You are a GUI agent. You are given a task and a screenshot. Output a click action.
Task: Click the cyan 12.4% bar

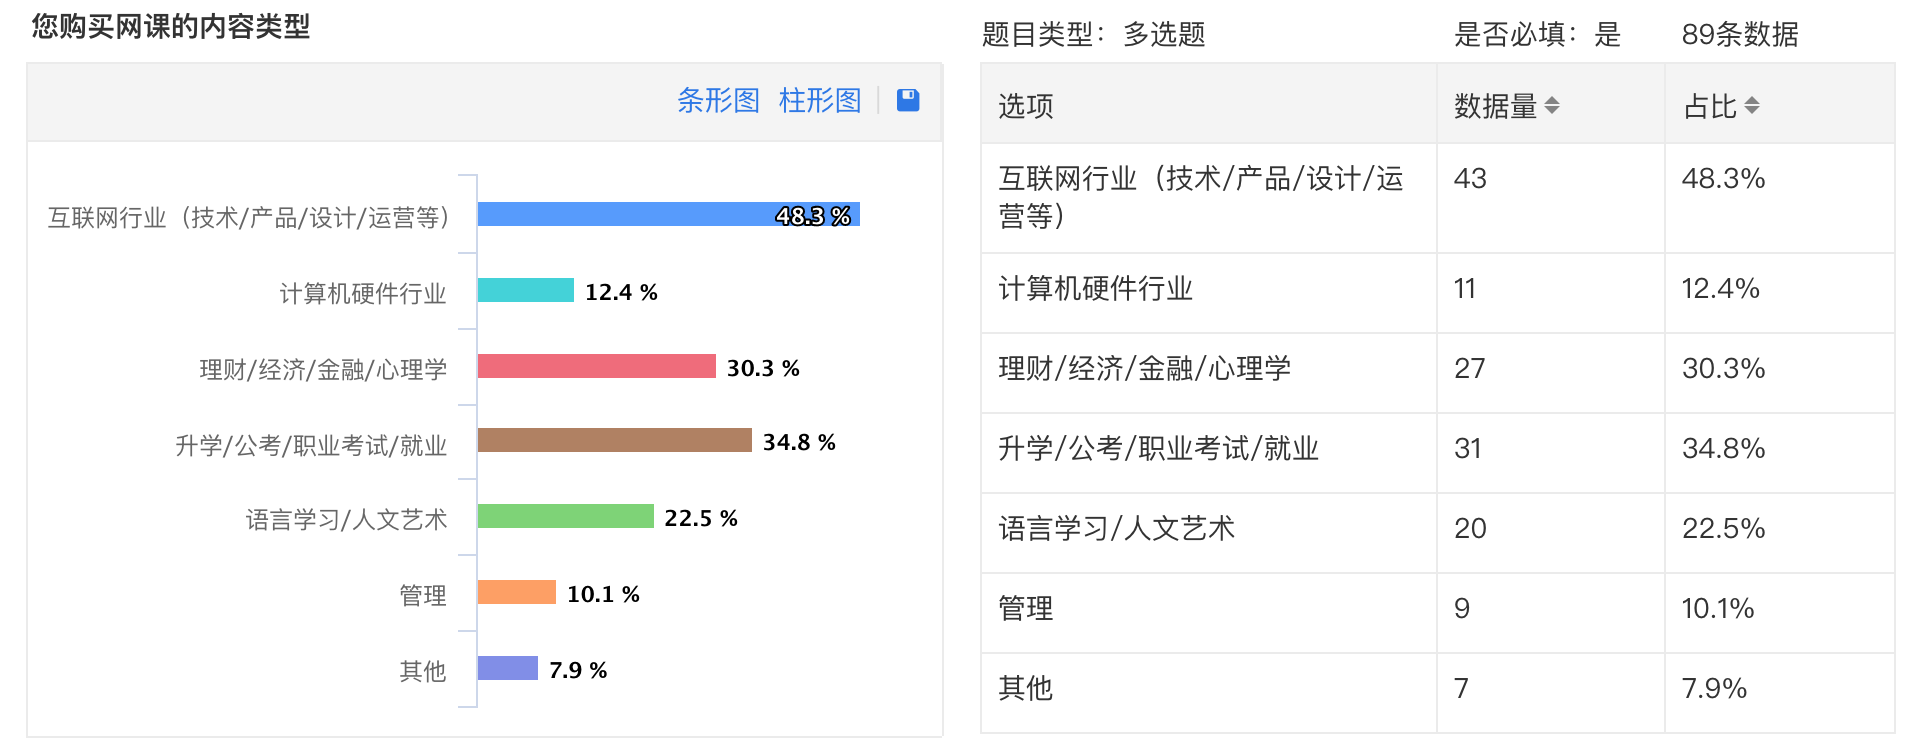coord(525,291)
